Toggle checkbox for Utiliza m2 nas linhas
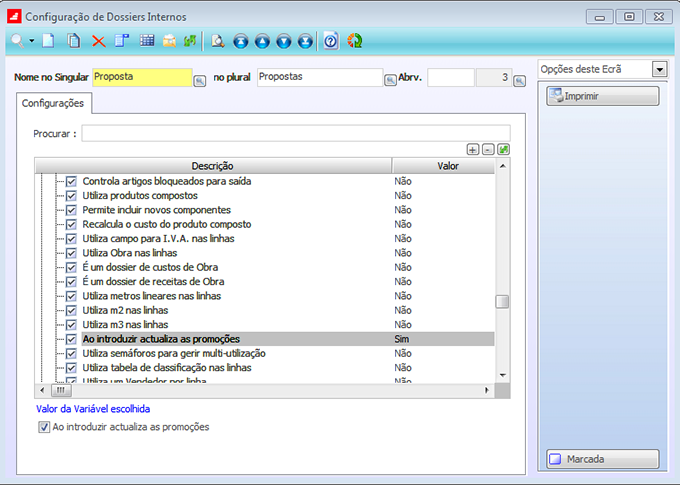Viewport: 680px width, 485px height. coord(71,310)
